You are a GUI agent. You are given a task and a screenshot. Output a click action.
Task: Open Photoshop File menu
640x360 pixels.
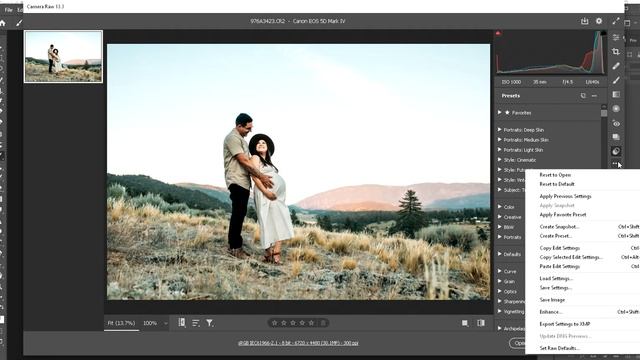9,9
